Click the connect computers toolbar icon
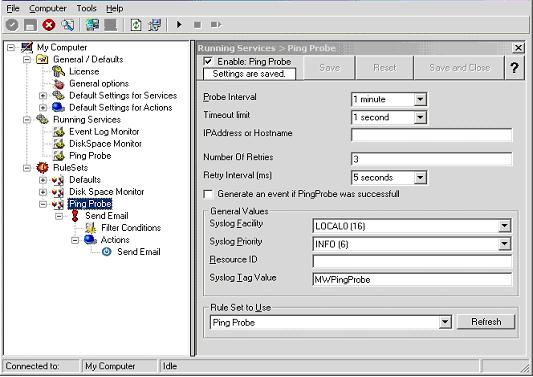The width and height of the screenshot is (533, 377). point(92,25)
